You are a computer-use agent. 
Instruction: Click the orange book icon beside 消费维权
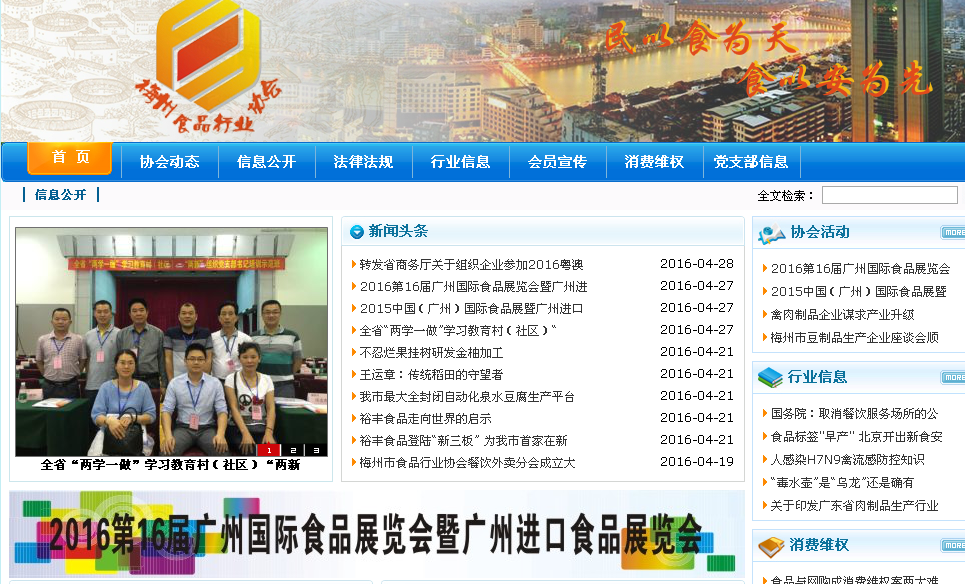[770, 546]
